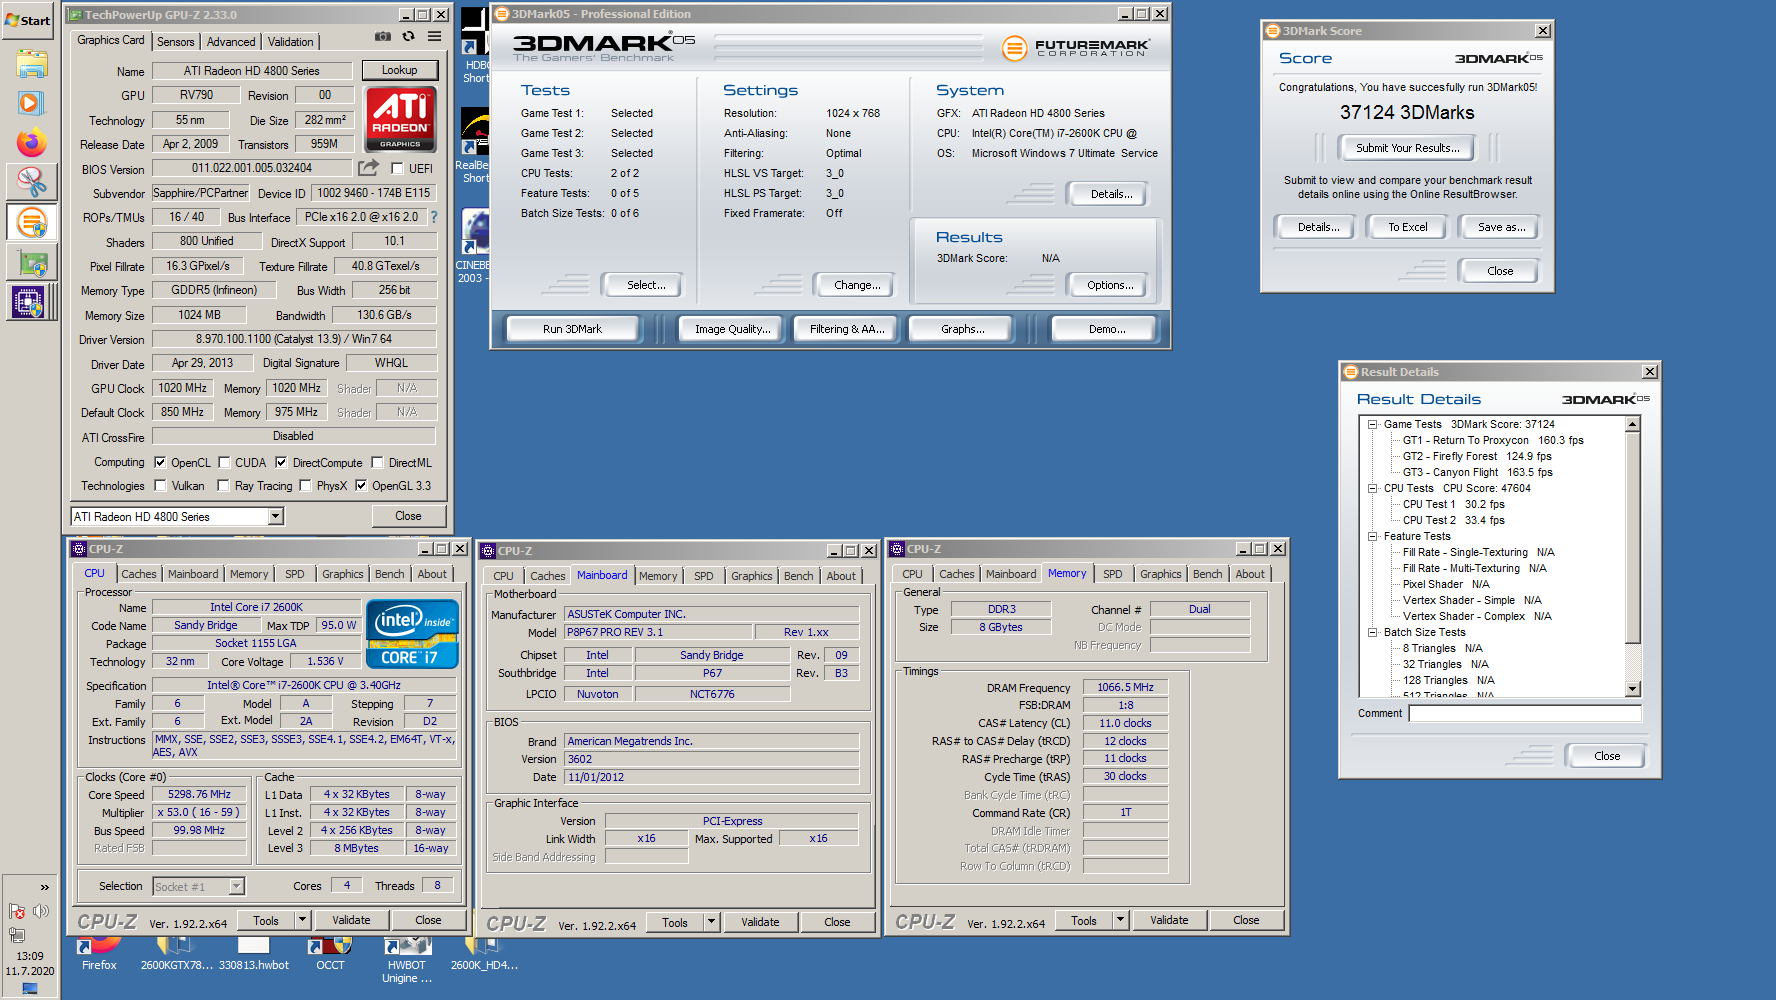Click the Run 3DMark button
Image resolution: width=1776 pixels, height=1000 pixels.
(573, 329)
